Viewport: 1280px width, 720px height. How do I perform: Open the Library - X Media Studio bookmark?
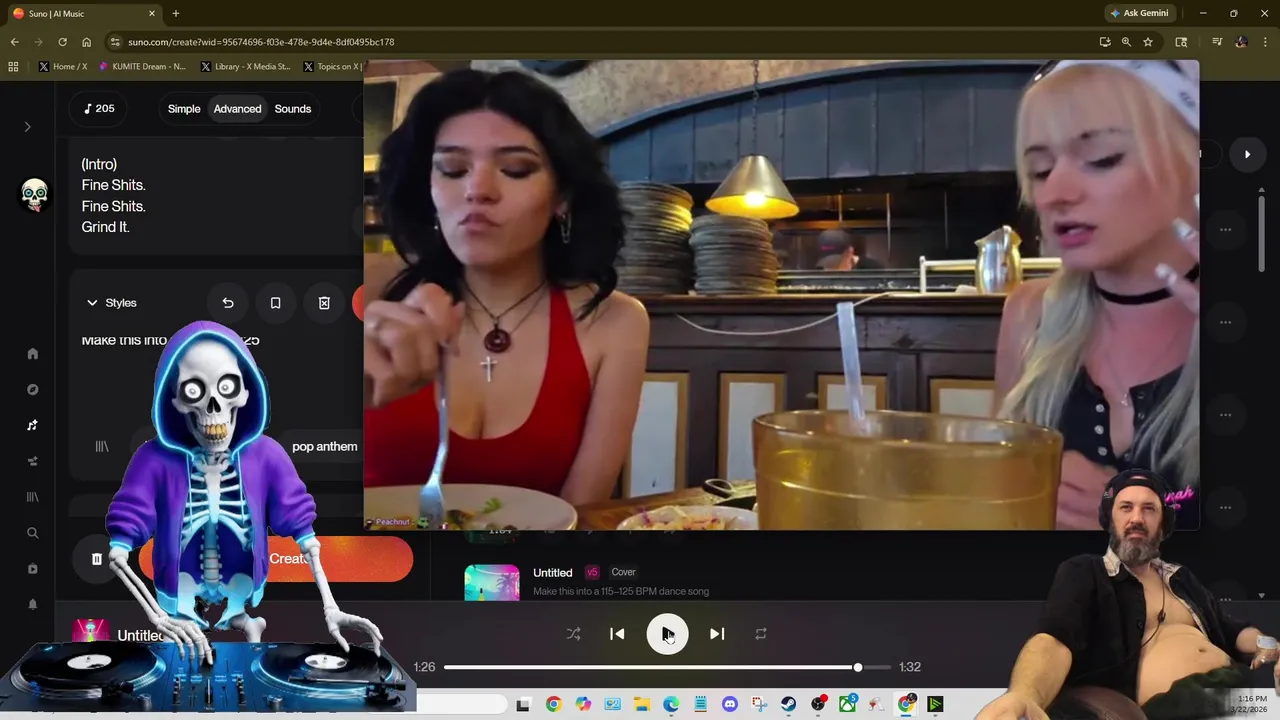[246, 67]
